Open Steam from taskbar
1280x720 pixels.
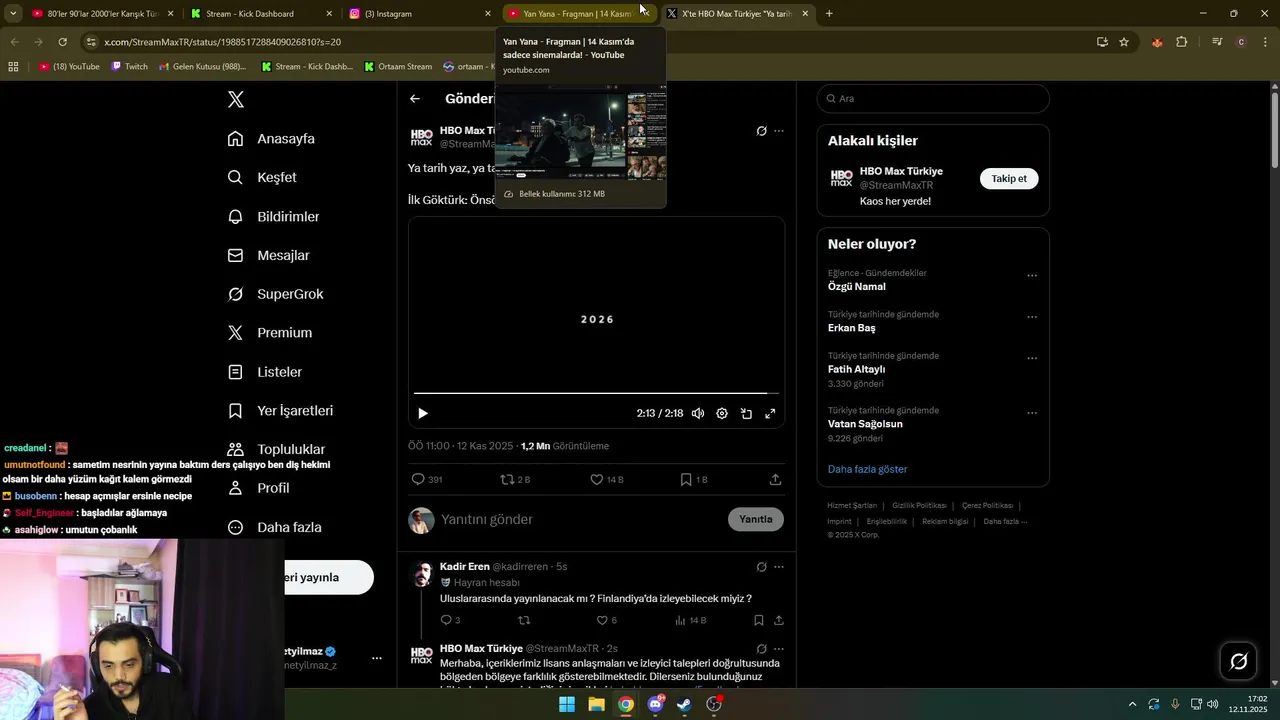point(684,704)
